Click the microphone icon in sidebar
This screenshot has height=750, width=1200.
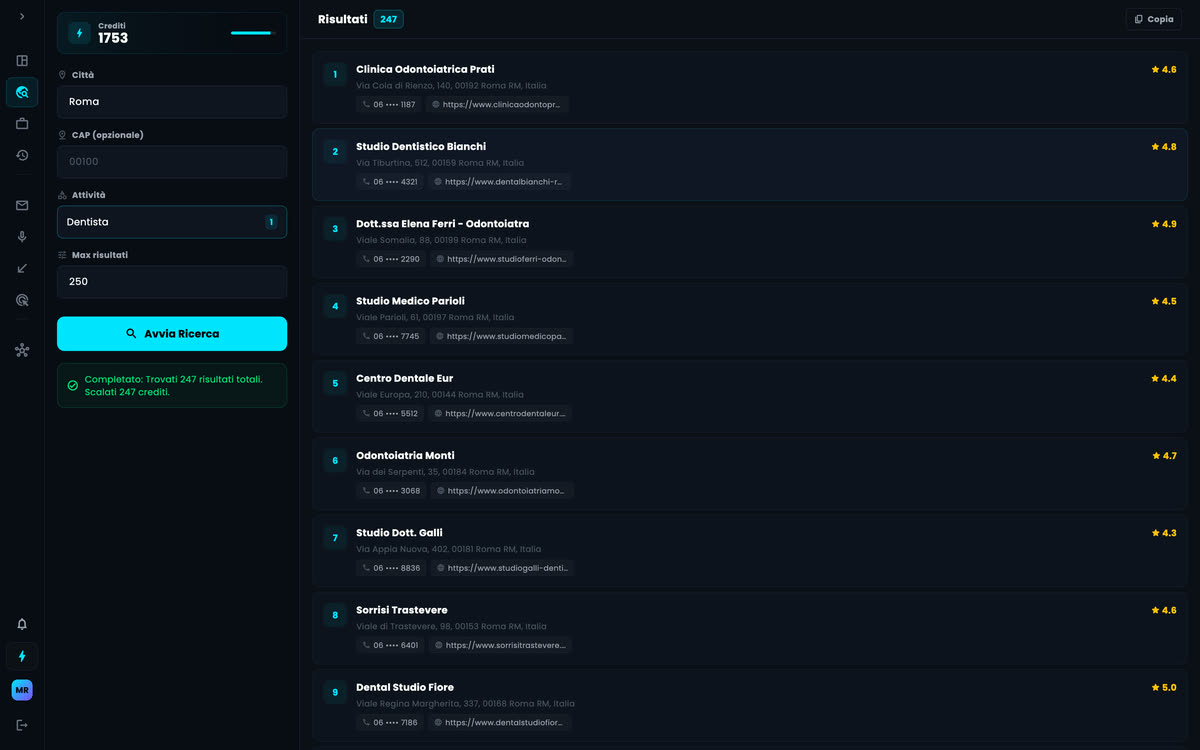point(22,237)
